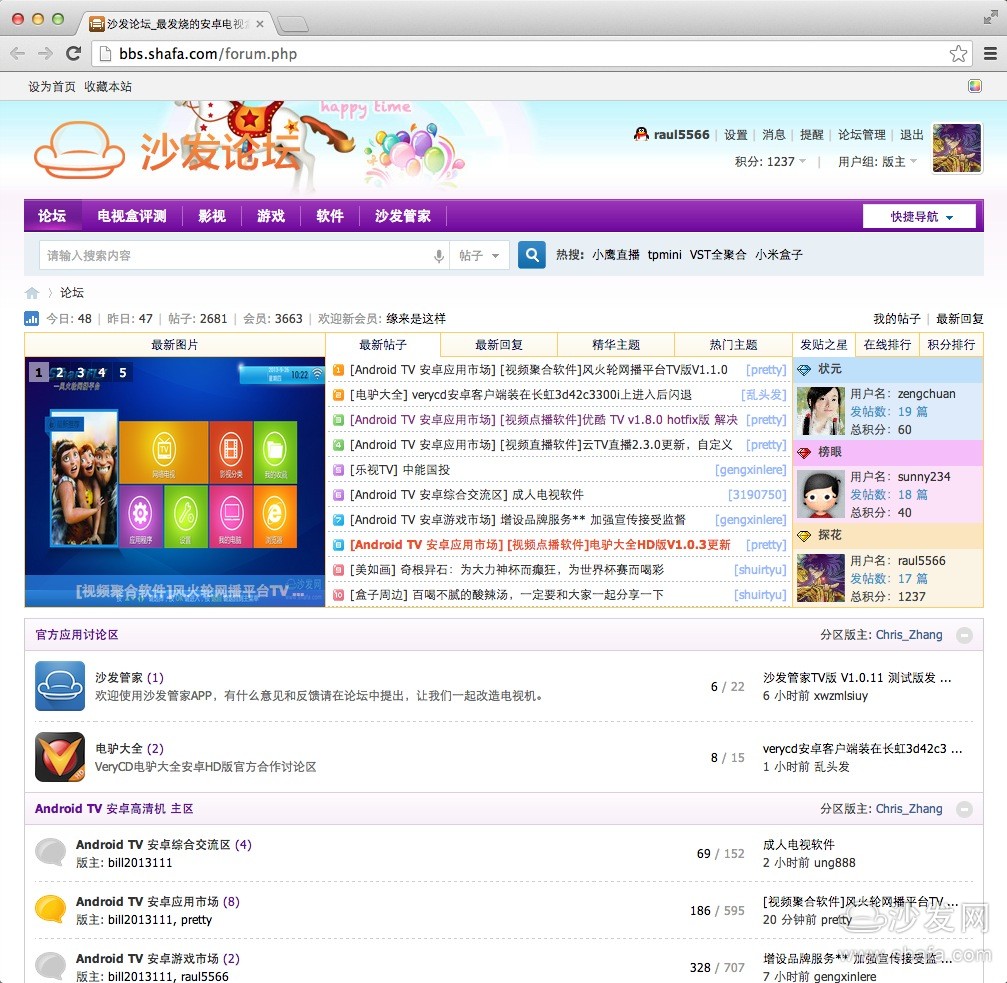Click the 提醒 notifications link
This screenshot has height=983, width=1007.
pos(812,134)
